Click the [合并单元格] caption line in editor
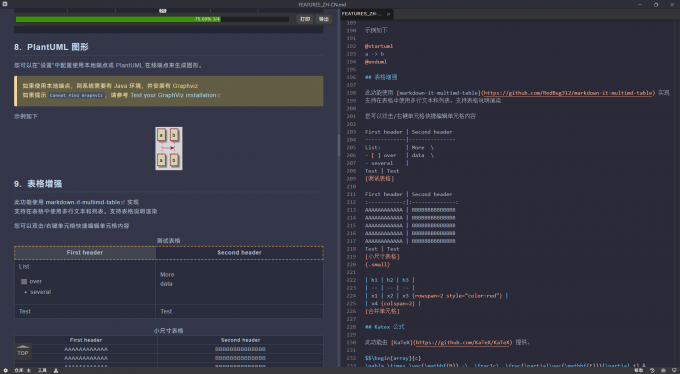680x374 pixels. click(382, 311)
